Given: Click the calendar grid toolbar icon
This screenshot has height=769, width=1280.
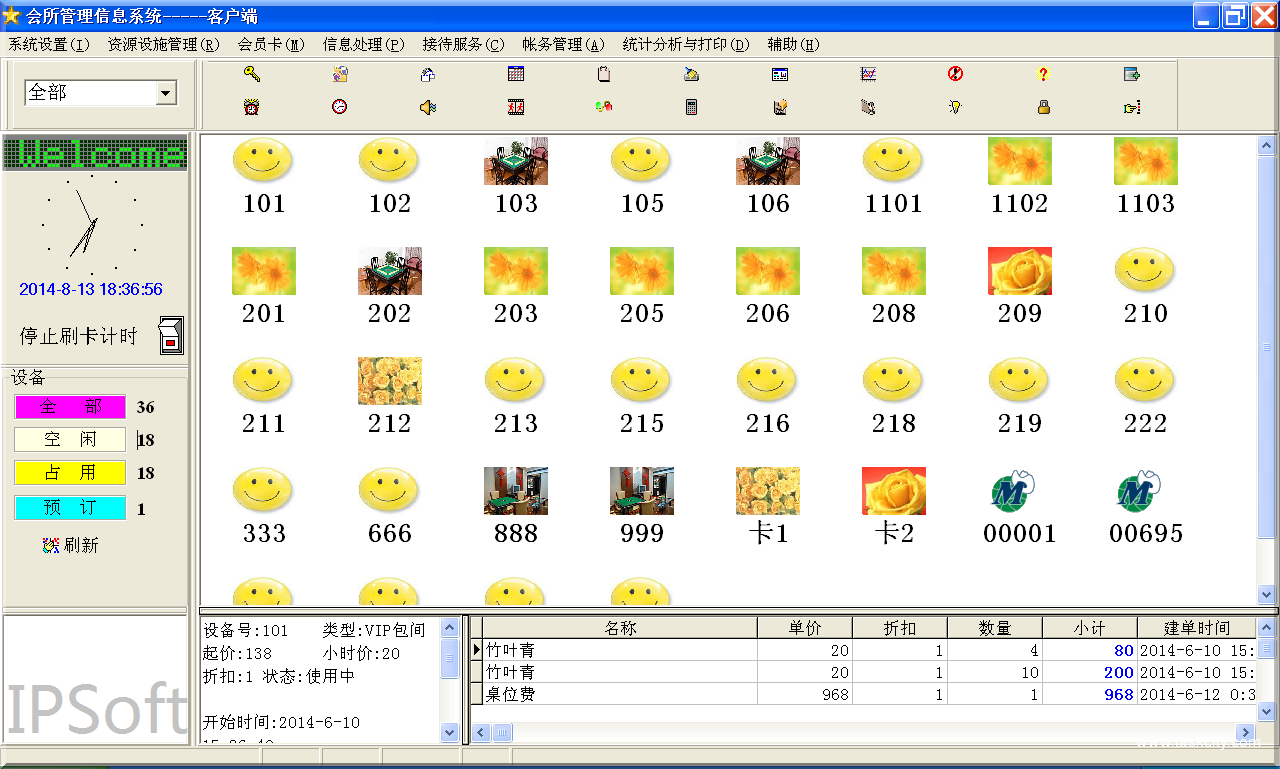Looking at the screenshot, I should (516, 74).
